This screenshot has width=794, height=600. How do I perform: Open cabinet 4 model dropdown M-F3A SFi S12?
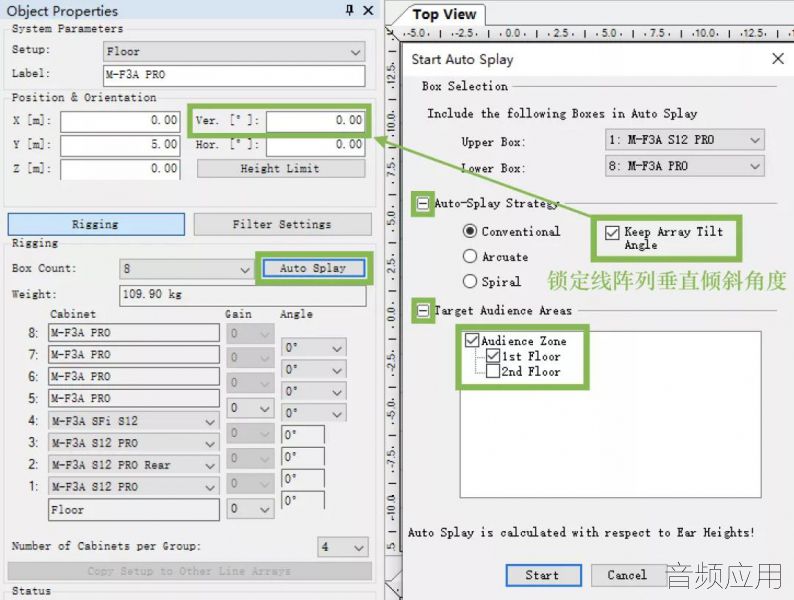tap(134, 421)
